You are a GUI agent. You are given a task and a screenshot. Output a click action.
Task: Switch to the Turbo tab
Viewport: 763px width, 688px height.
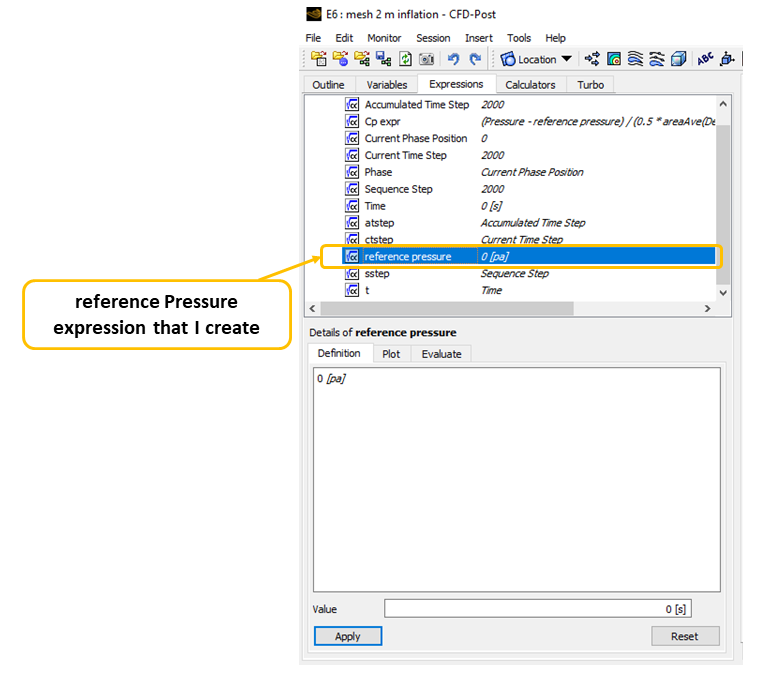click(x=590, y=85)
